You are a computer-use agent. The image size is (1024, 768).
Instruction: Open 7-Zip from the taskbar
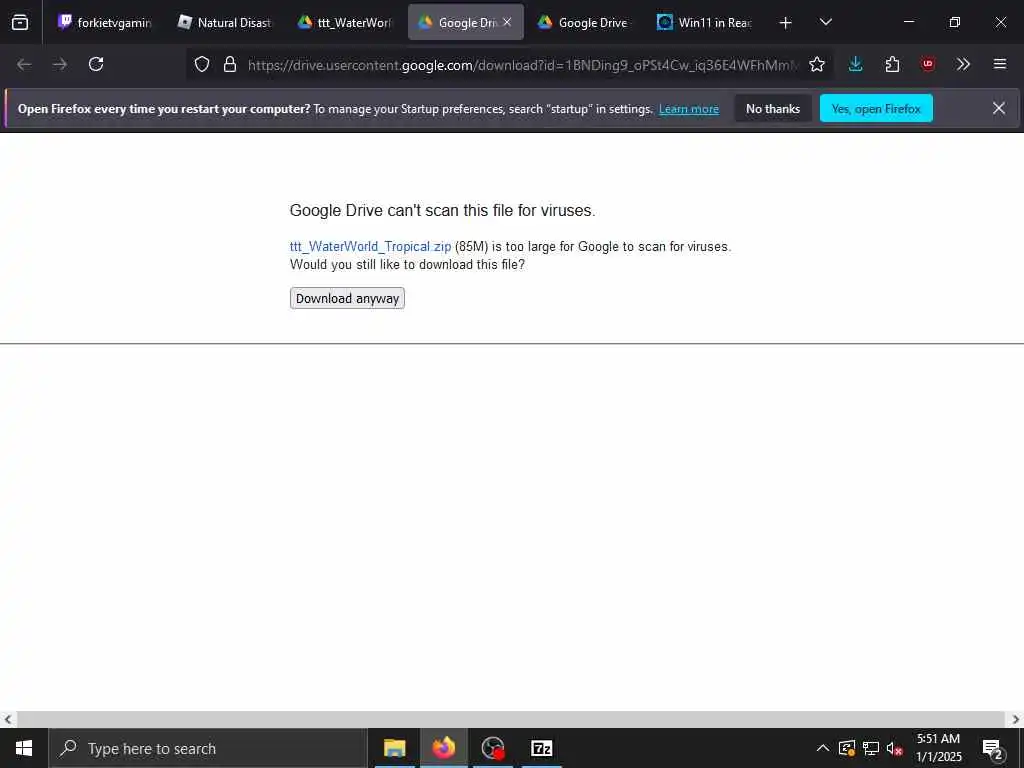coord(542,748)
